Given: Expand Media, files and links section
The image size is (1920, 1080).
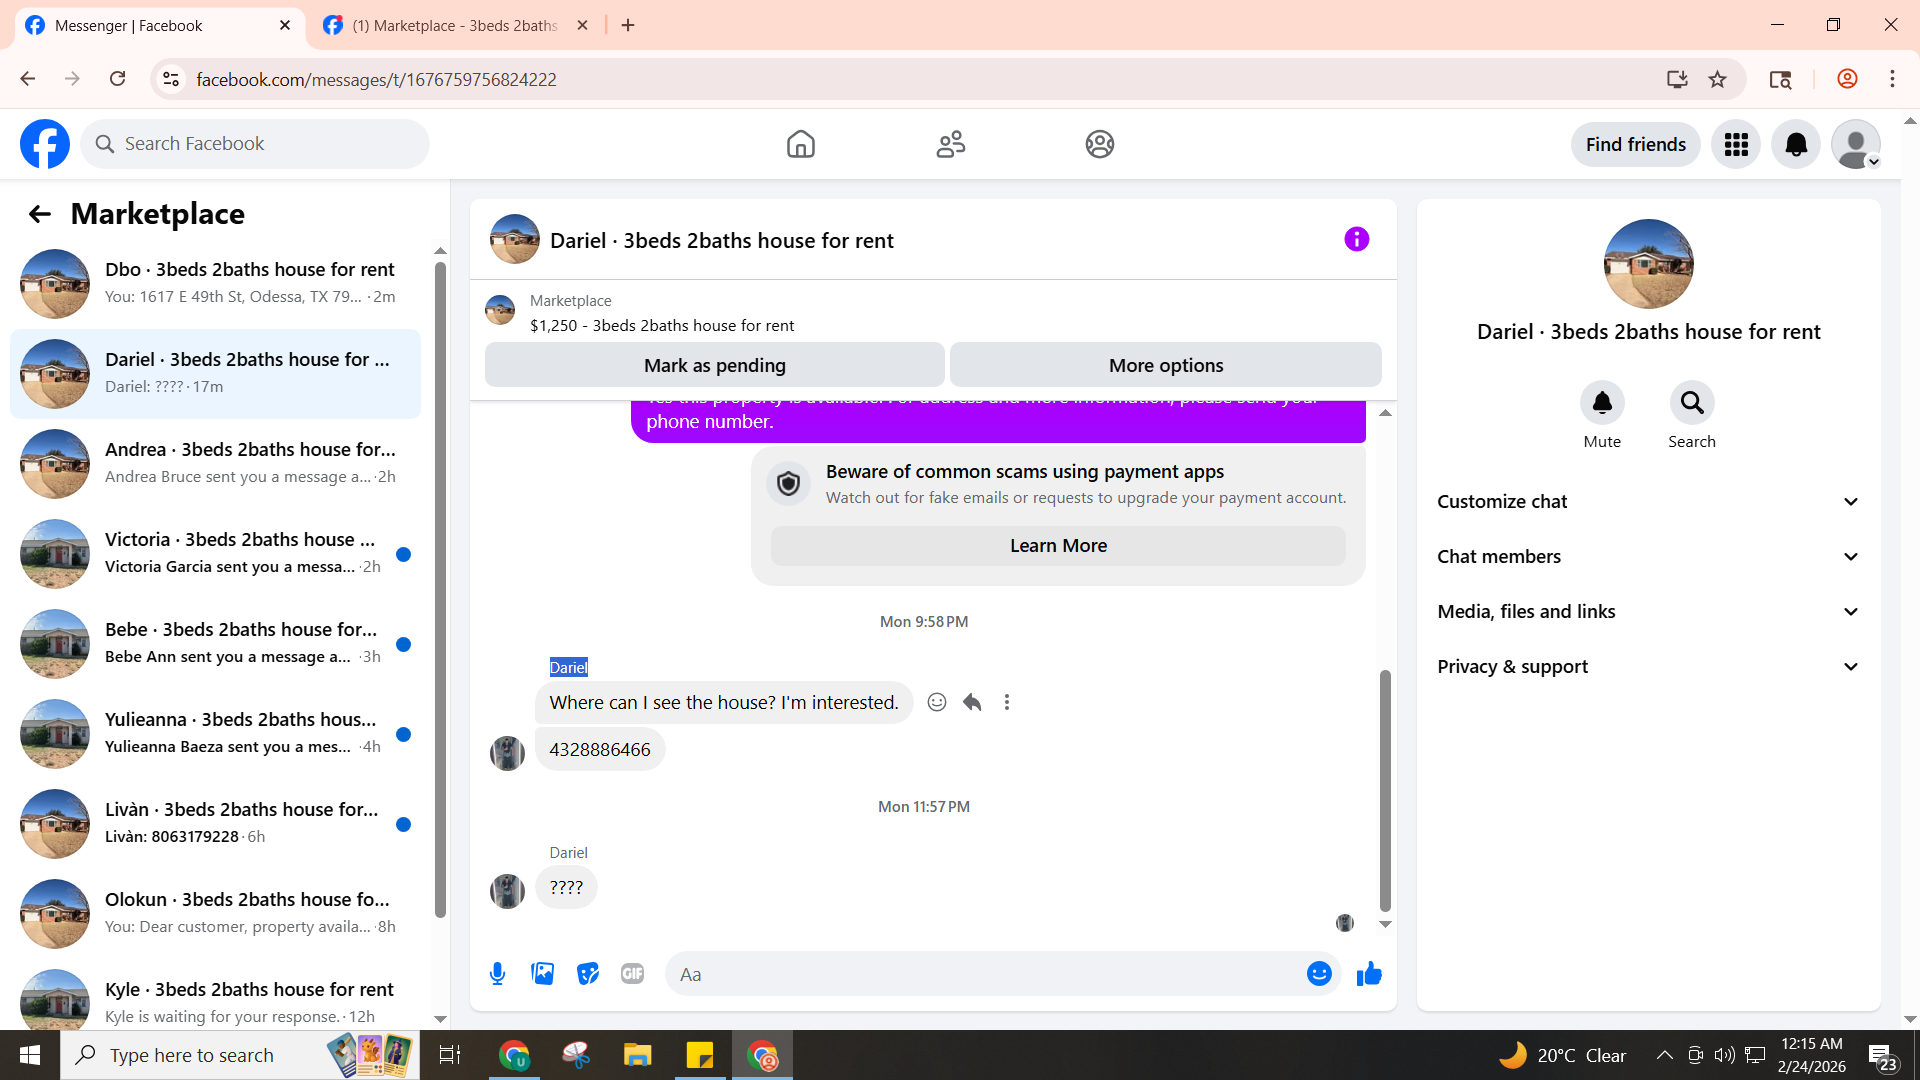Looking at the screenshot, I should tap(1648, 612).
